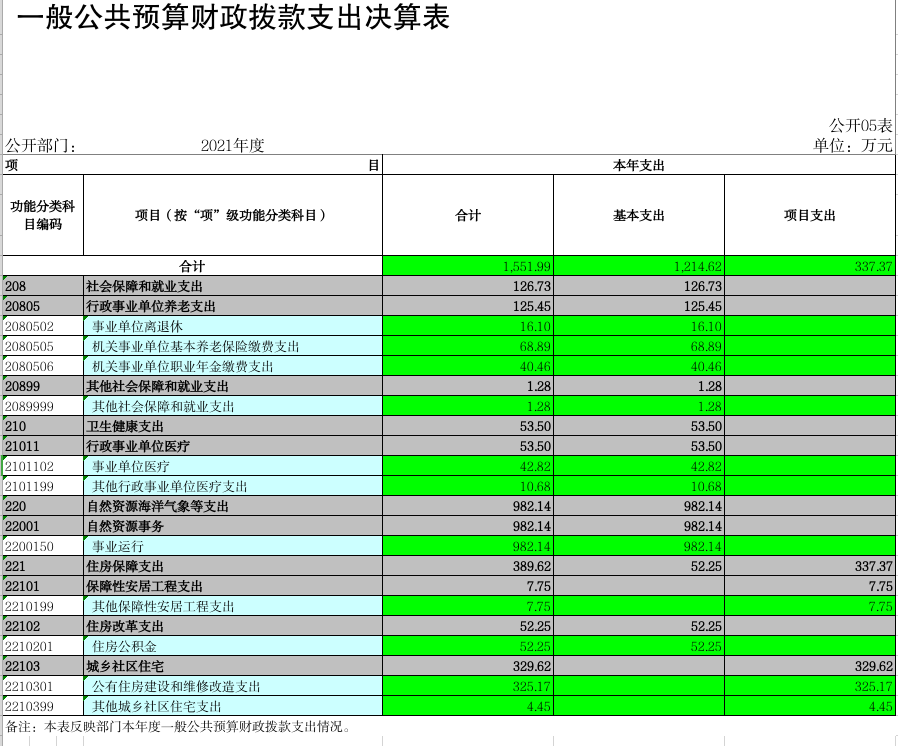Select code cell 2210201
This screenshot has height=746, width=898.
43,646
